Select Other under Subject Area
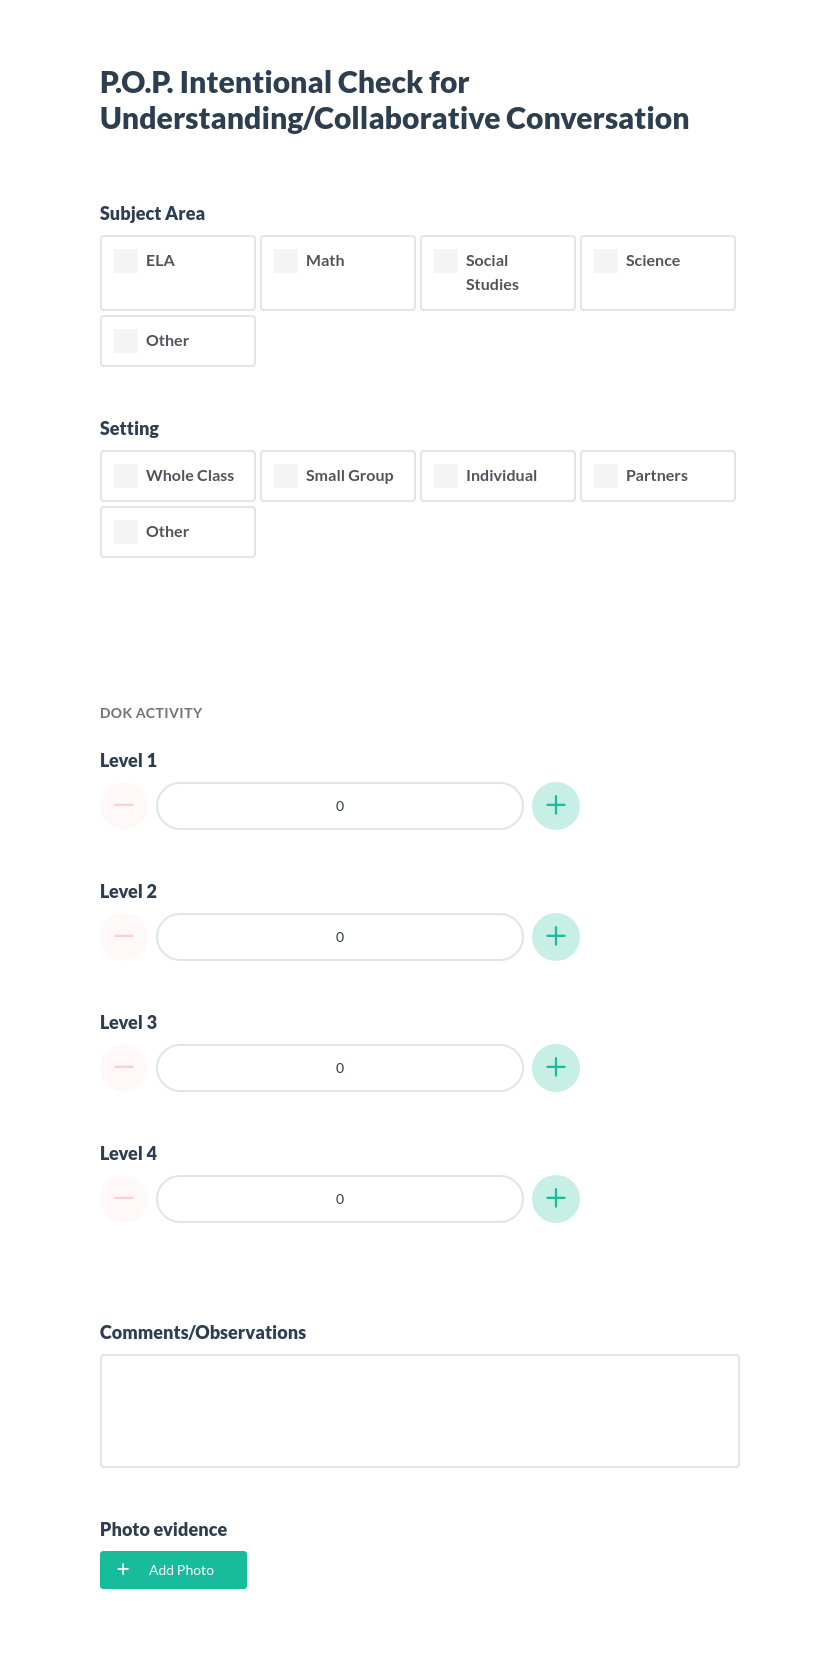 pos(125,340)
